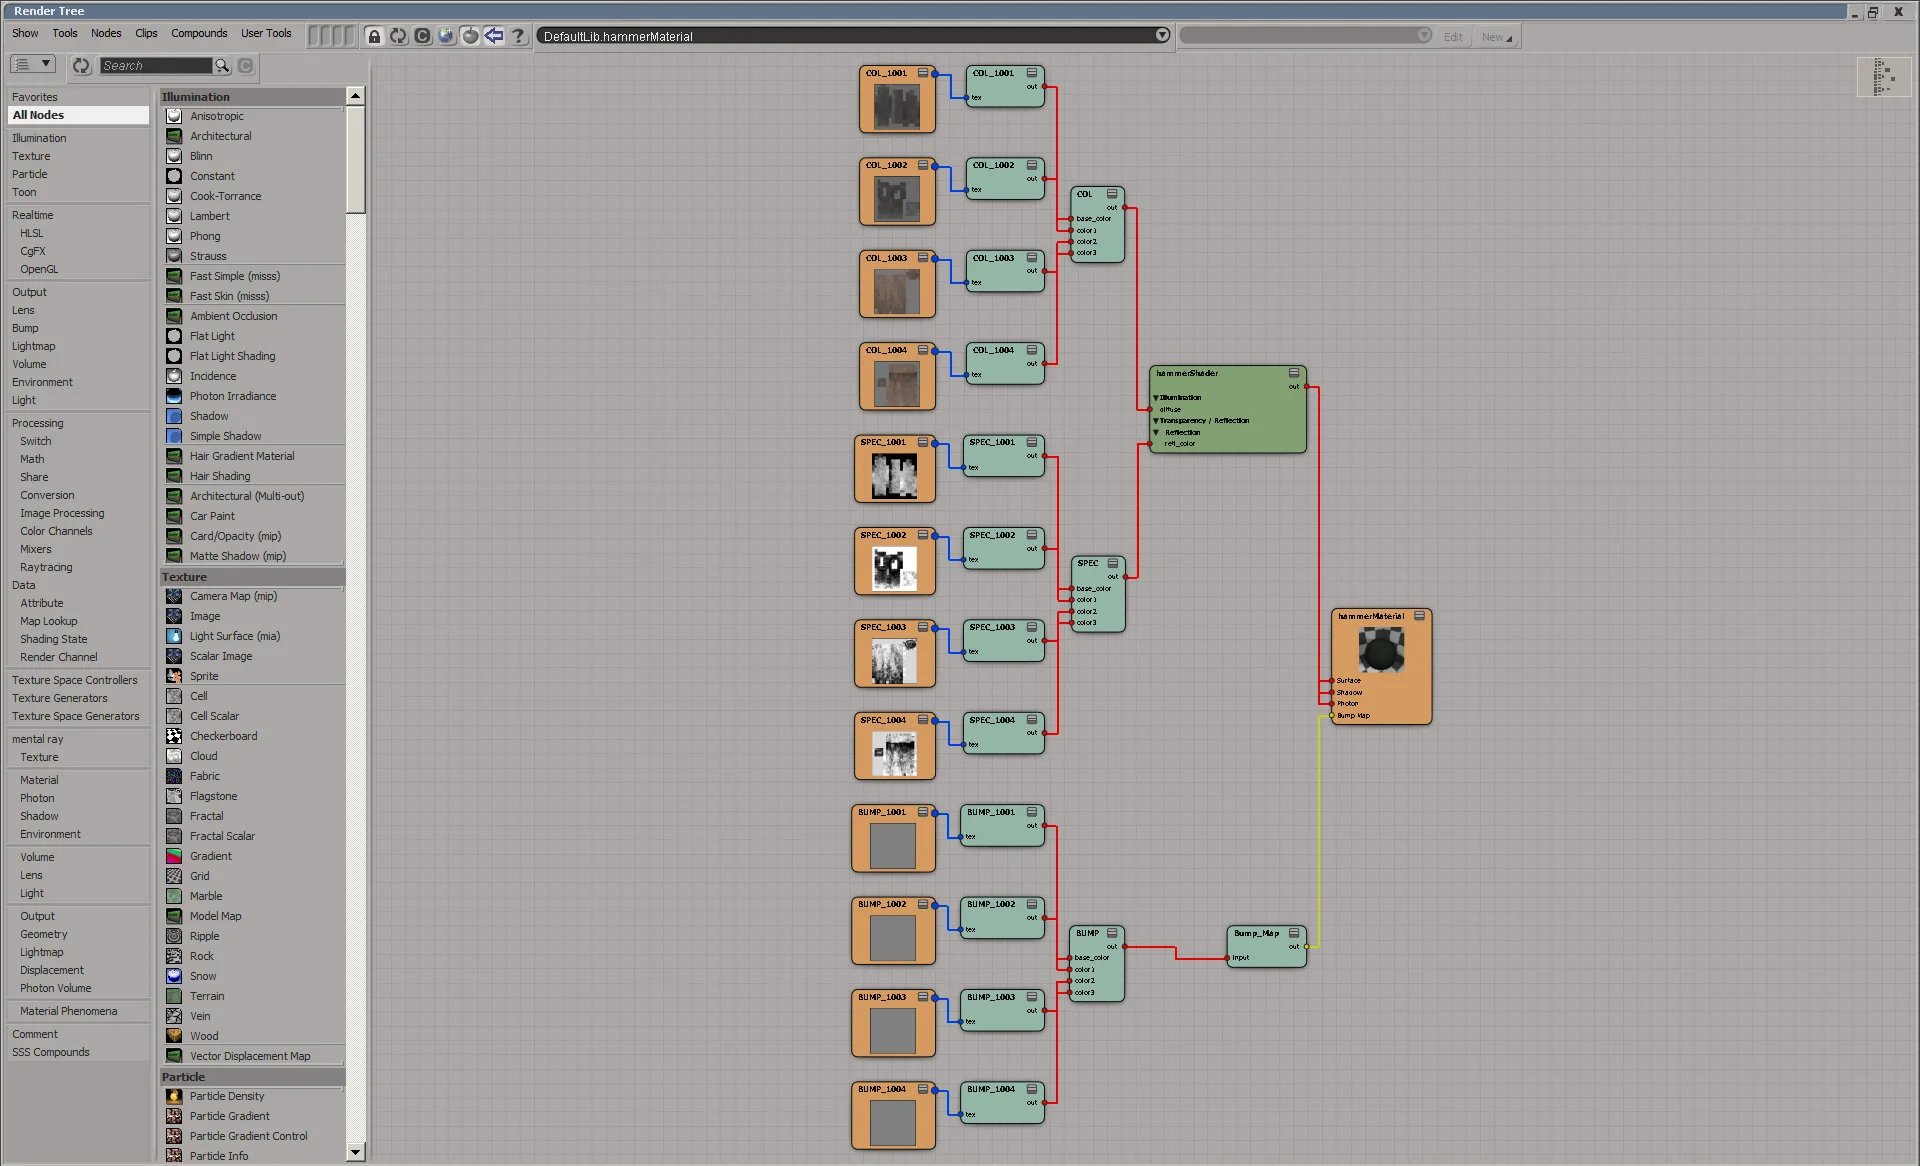Open help with question mark icon

(x=518, y=36)
